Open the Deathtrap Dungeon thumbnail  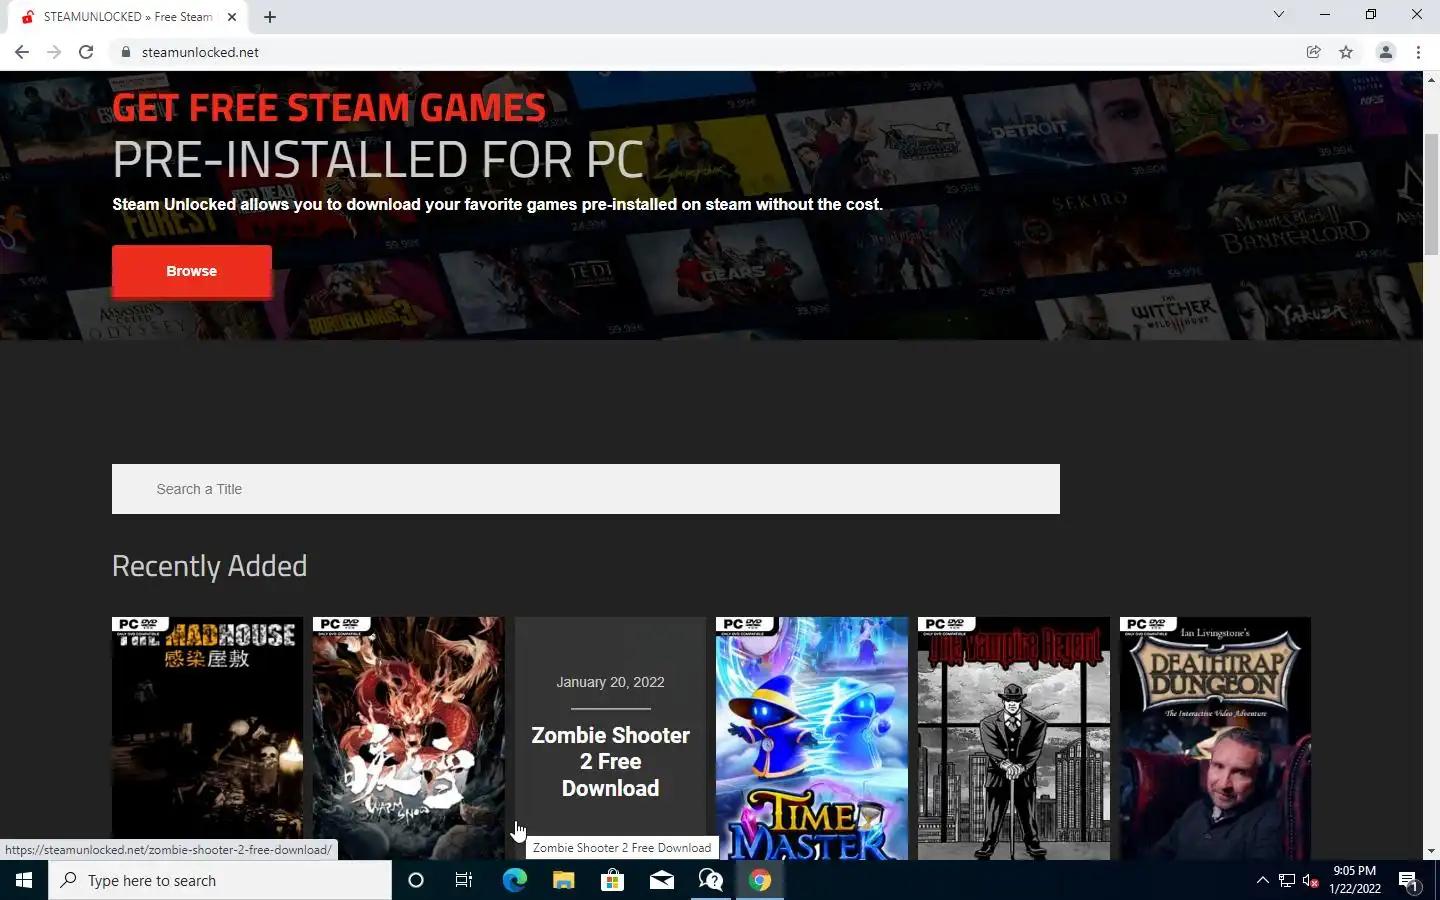click(1215, 738)
